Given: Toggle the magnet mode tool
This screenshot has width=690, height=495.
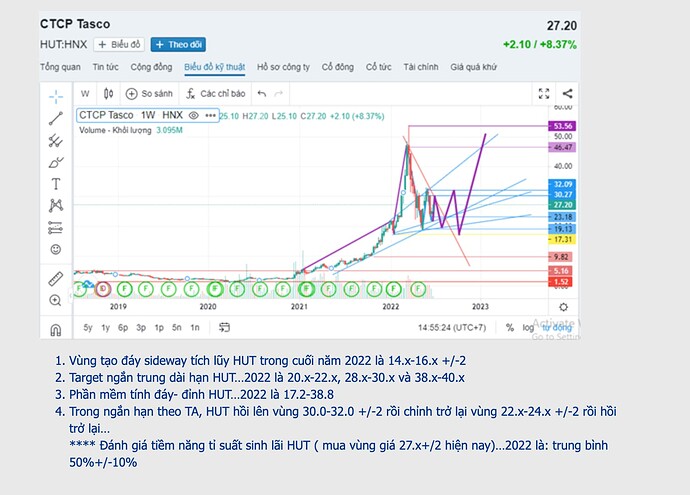Looking at the screenshot, I should (x=56, y=330).
